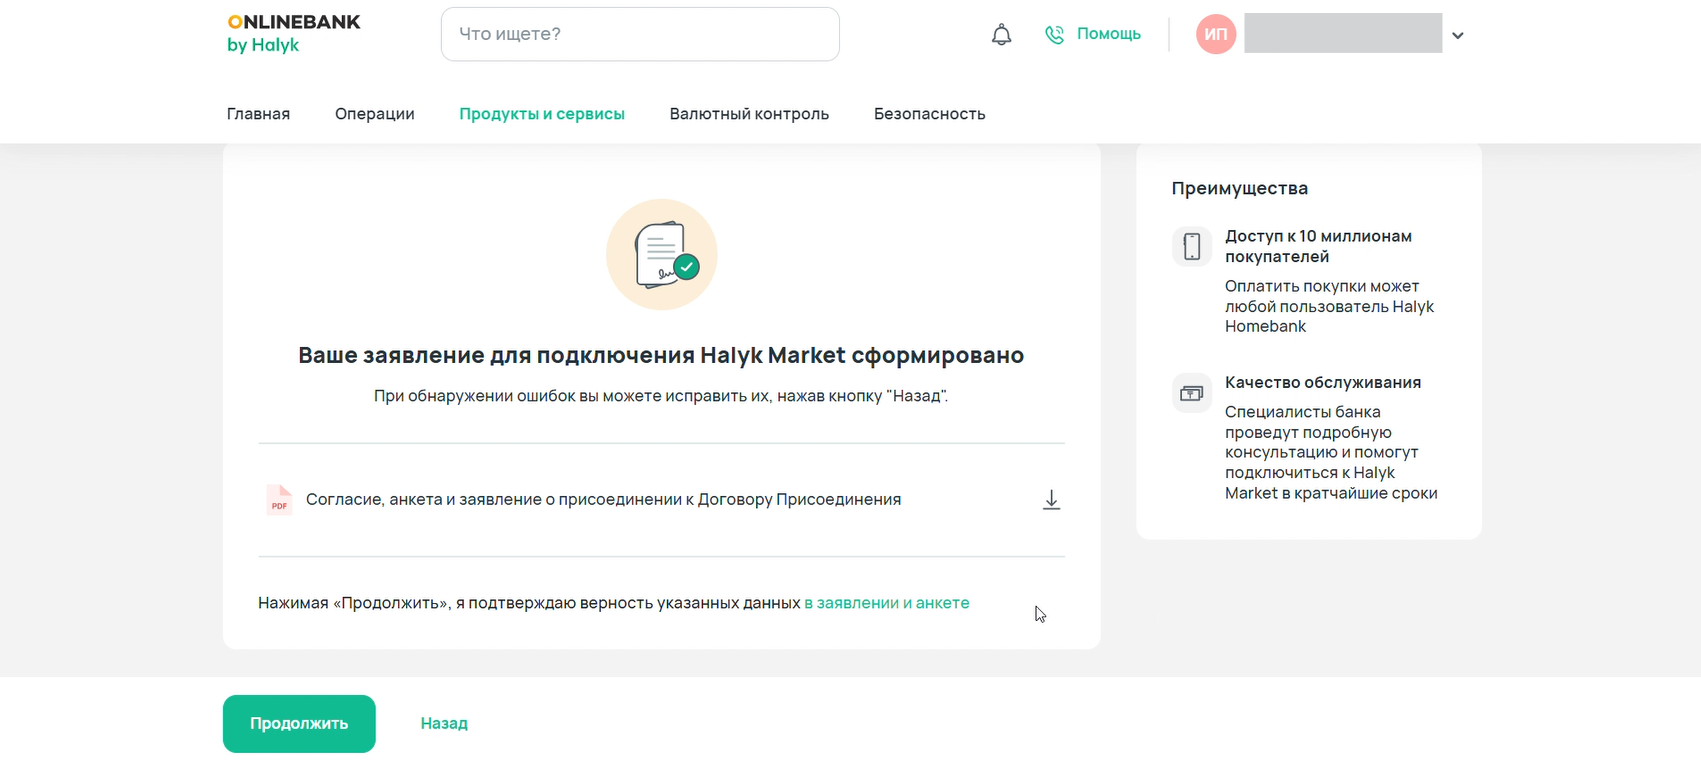Focus the 'Что ищете?' search field
The image size is (1701, 764).
pos(640,34)
